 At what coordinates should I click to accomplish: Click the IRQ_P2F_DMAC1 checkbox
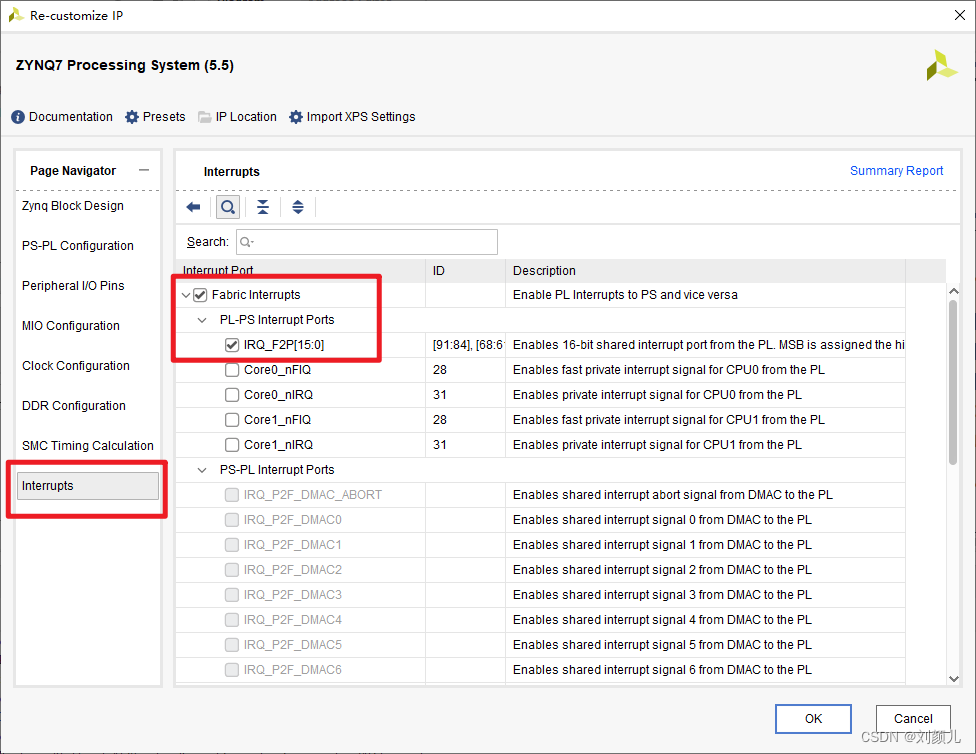point(232,545)
